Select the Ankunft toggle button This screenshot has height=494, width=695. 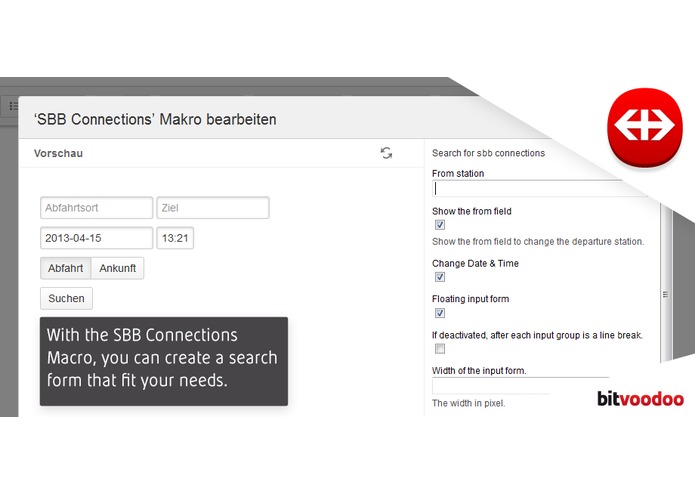pyautogui.click(x=117, y=268)
